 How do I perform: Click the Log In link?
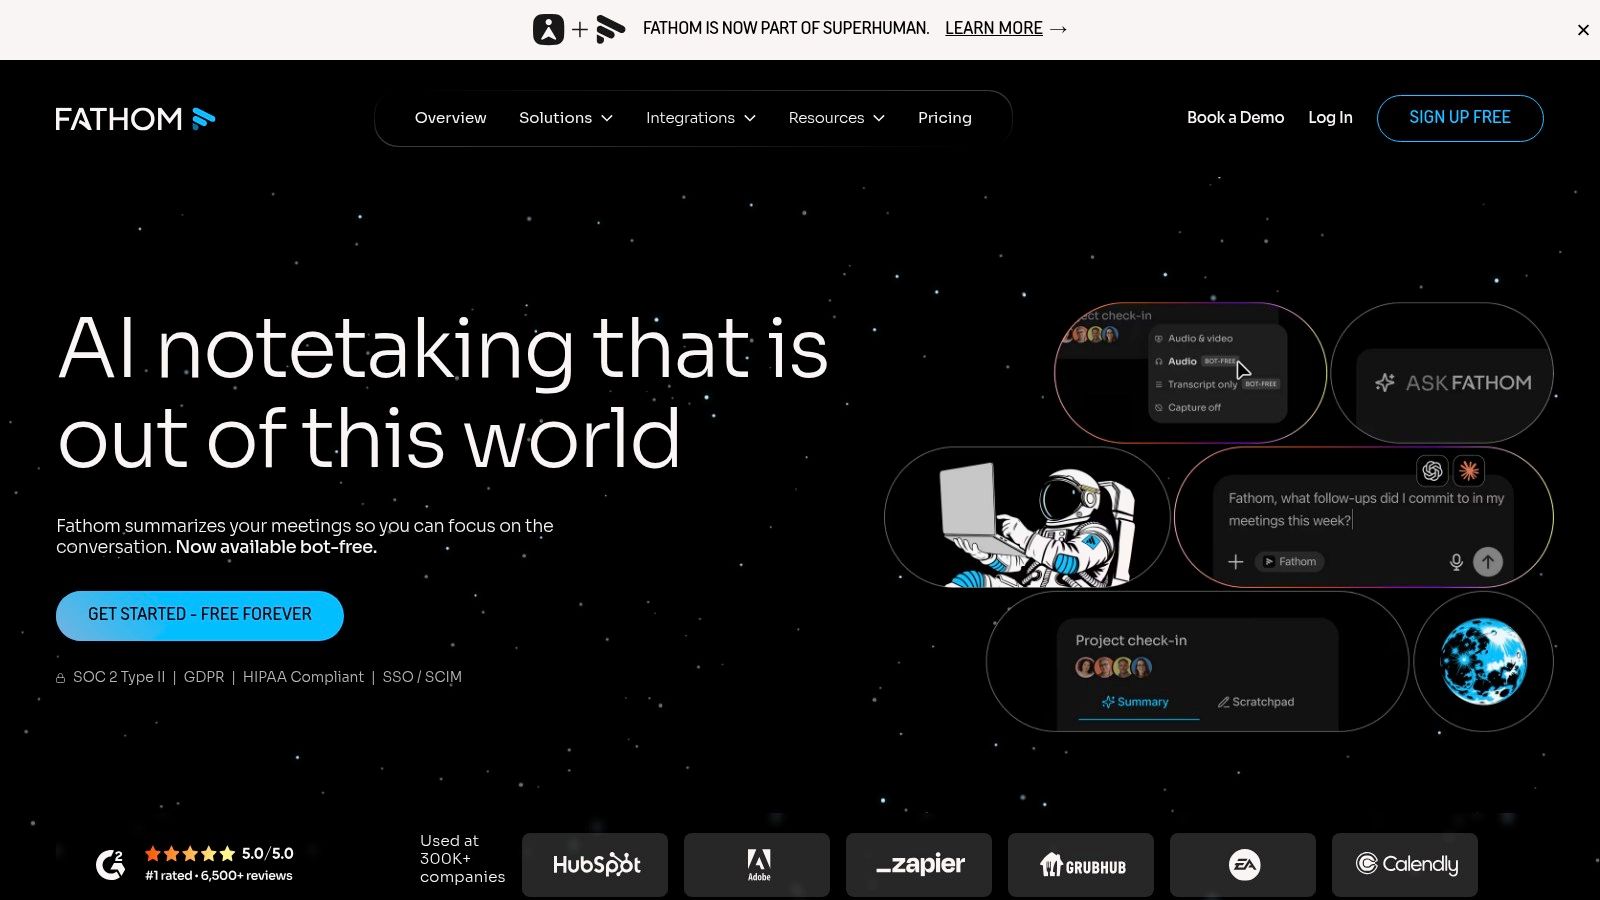pos(1330,118)
